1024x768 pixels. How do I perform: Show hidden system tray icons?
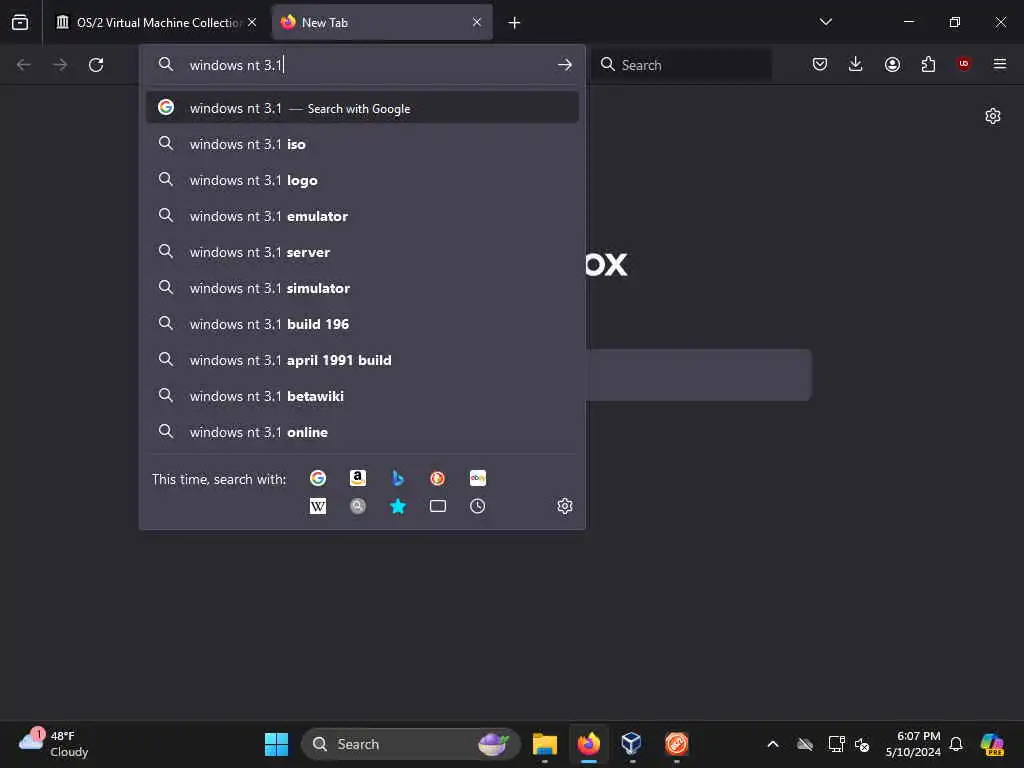773,744
